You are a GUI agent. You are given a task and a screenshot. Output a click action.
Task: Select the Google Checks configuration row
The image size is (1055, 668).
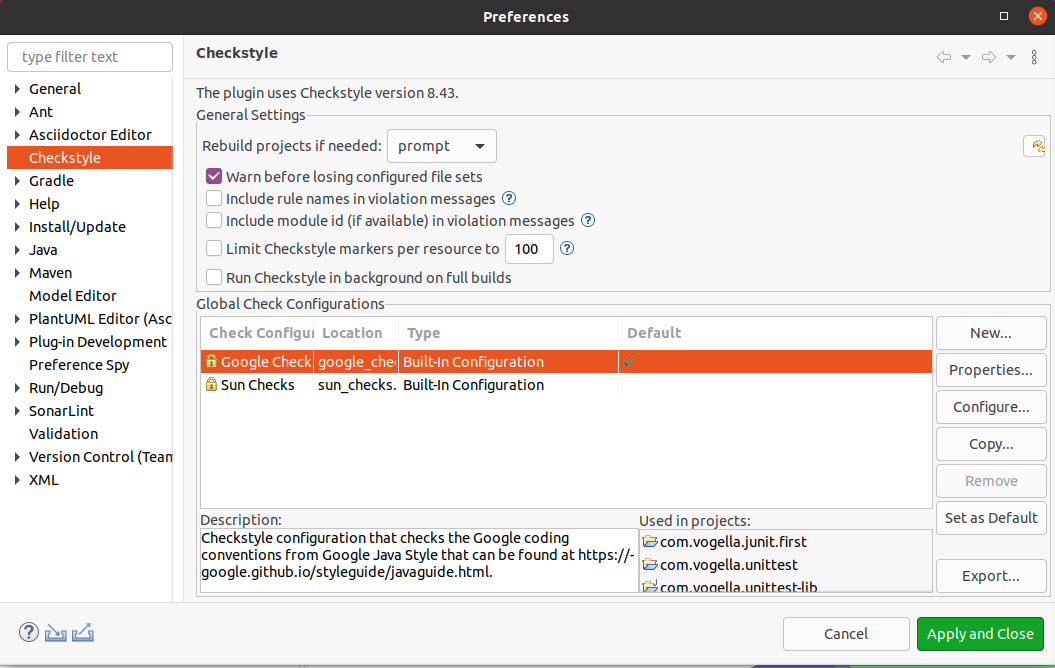pyautogui.click(x=566, y=361)
